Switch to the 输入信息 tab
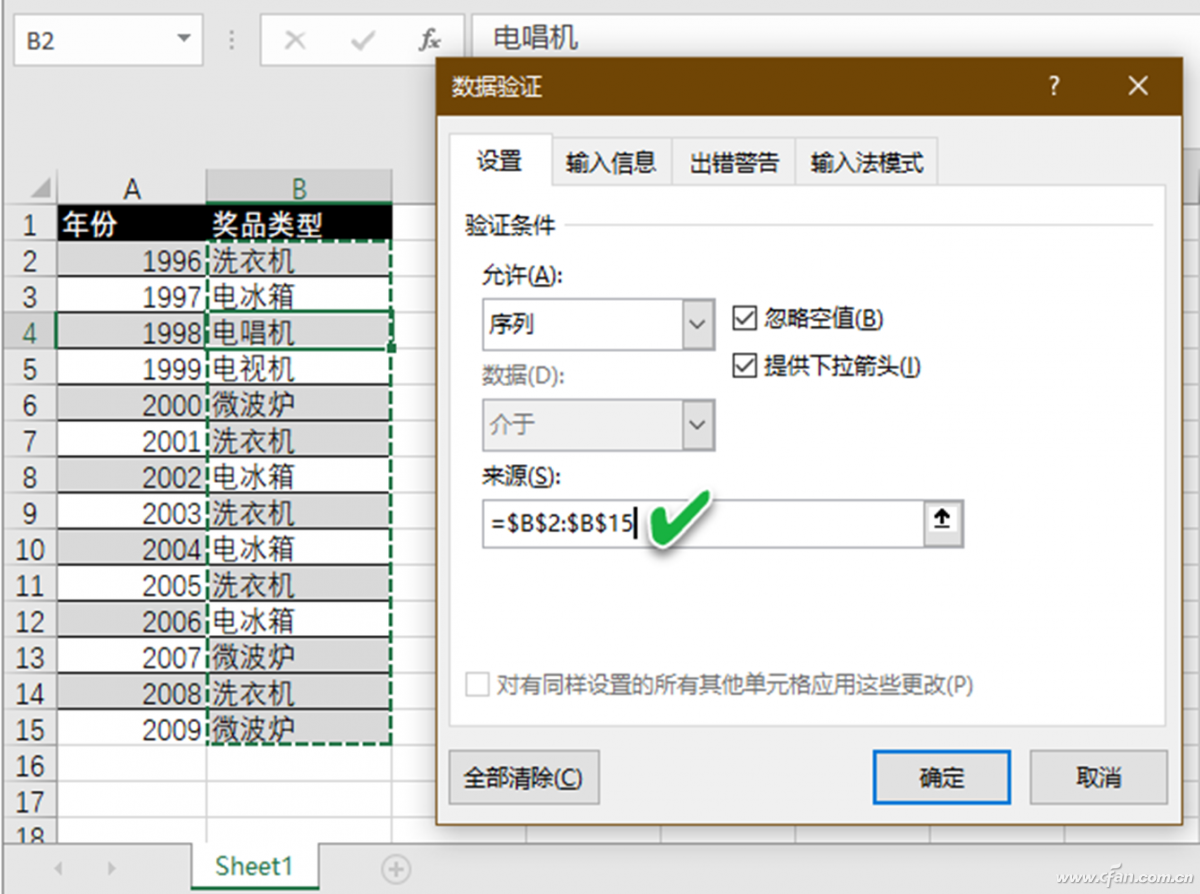Image resolution: width=1200 pixels, height=894 pixels. click(x=611, y=161)
